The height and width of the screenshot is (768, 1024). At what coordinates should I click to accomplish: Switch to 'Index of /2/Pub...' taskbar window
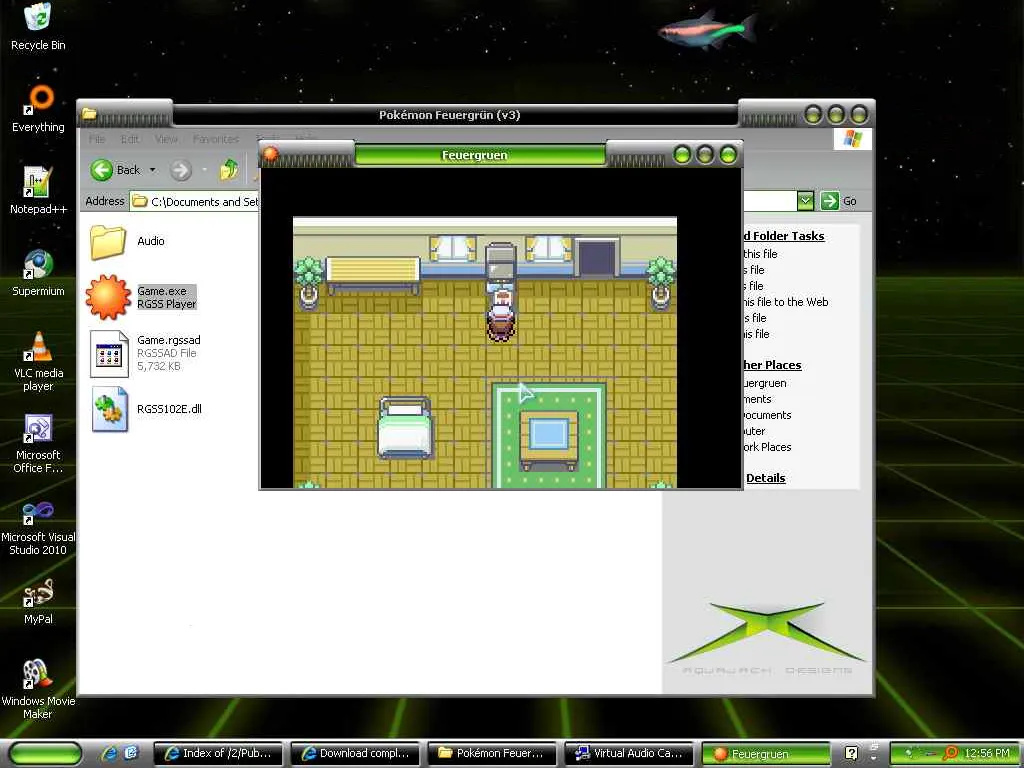coord(219,753)
